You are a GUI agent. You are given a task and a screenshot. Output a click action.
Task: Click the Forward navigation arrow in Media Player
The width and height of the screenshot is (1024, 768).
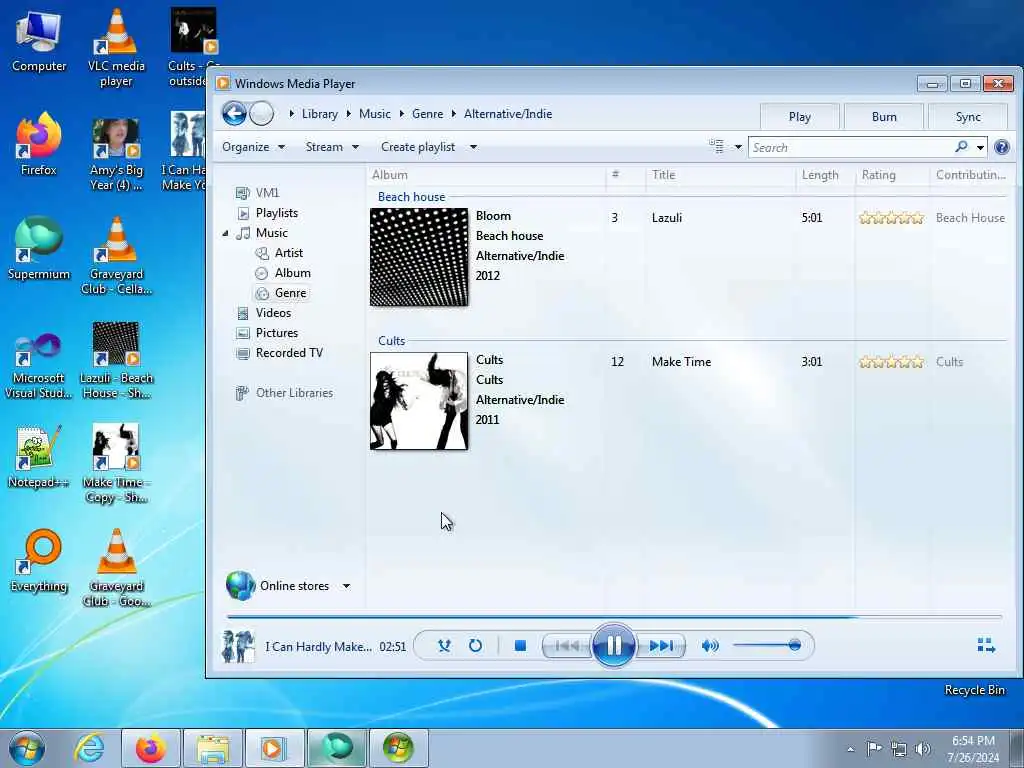[262, 114]
